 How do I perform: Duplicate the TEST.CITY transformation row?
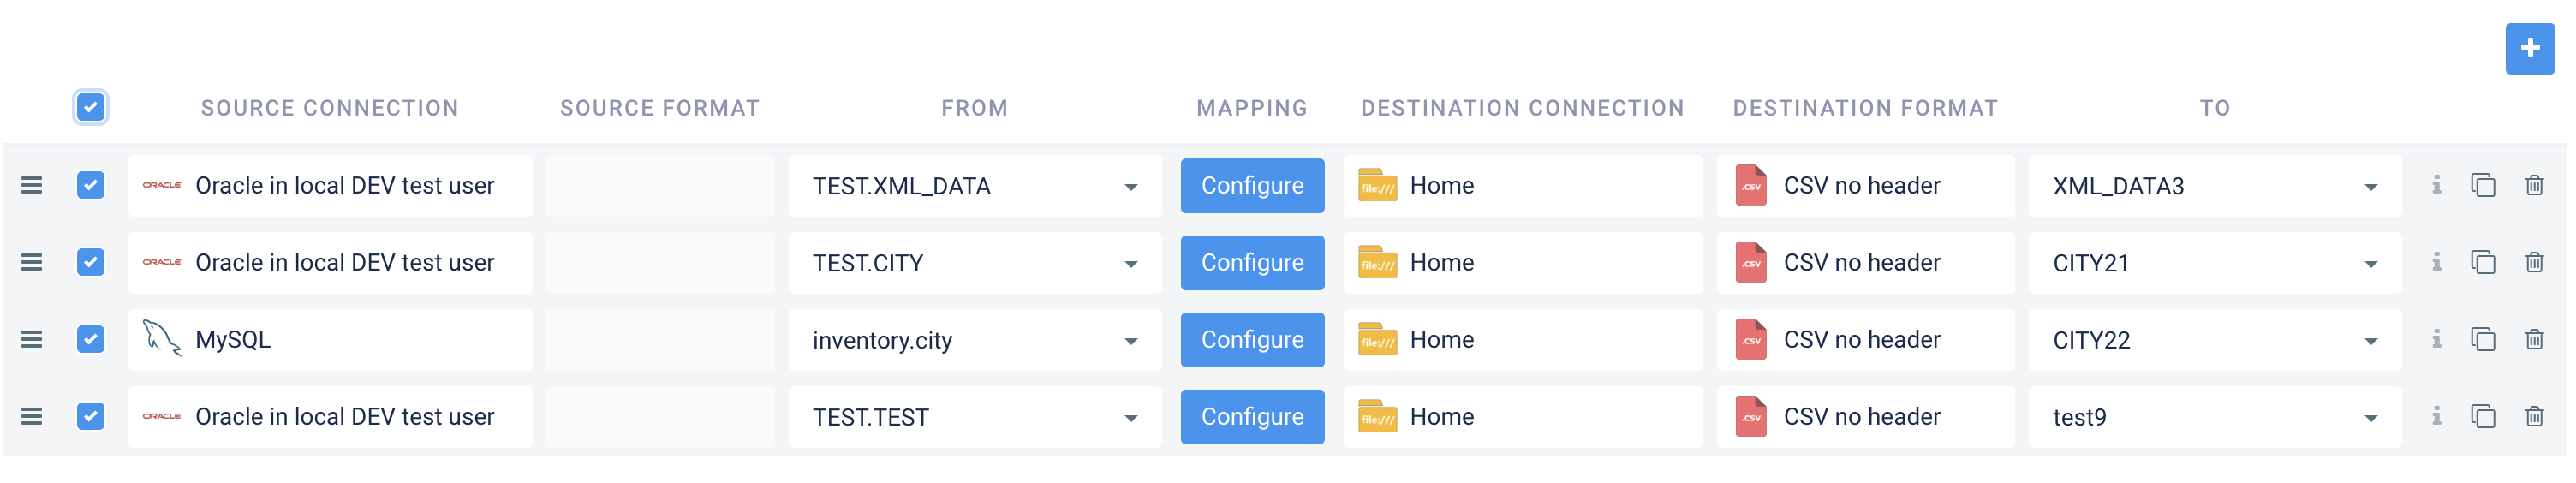tap(2482, 262)
